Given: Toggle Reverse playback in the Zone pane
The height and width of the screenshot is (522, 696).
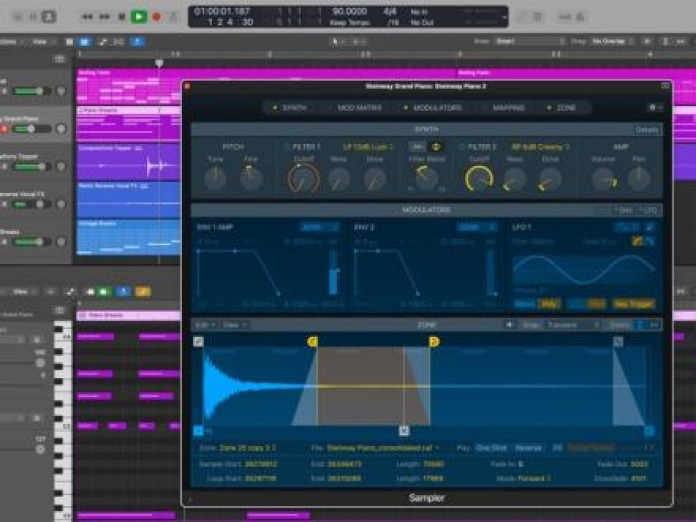Looking at the screenshot, I should click(x=528, y=448).
